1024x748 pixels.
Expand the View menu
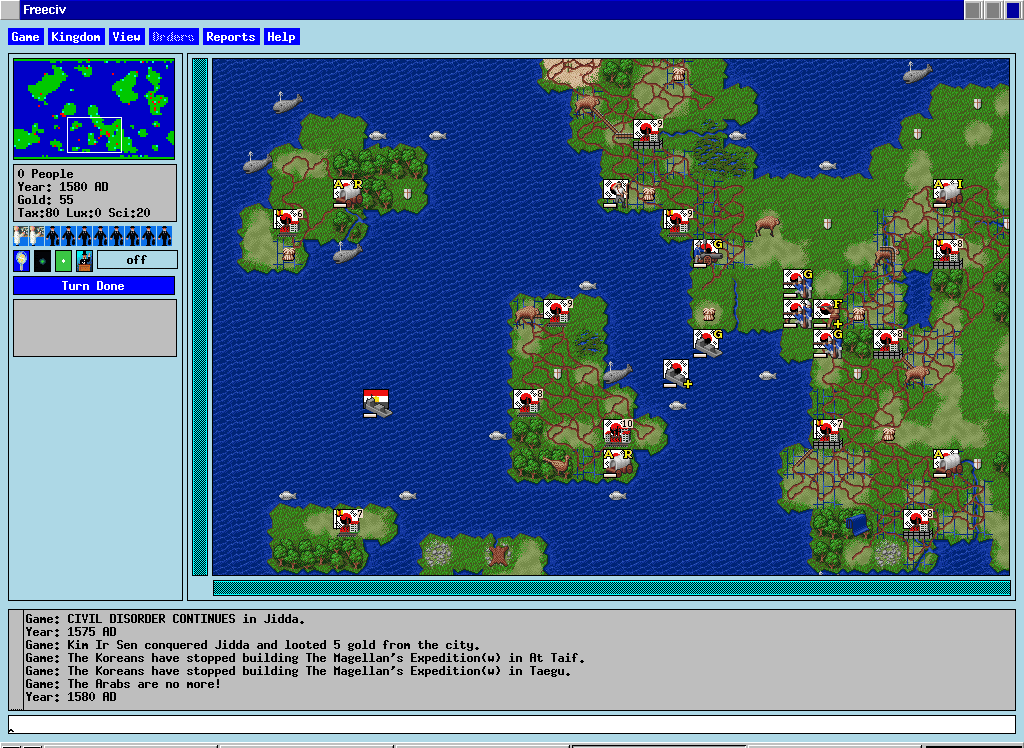coord(126,37)
